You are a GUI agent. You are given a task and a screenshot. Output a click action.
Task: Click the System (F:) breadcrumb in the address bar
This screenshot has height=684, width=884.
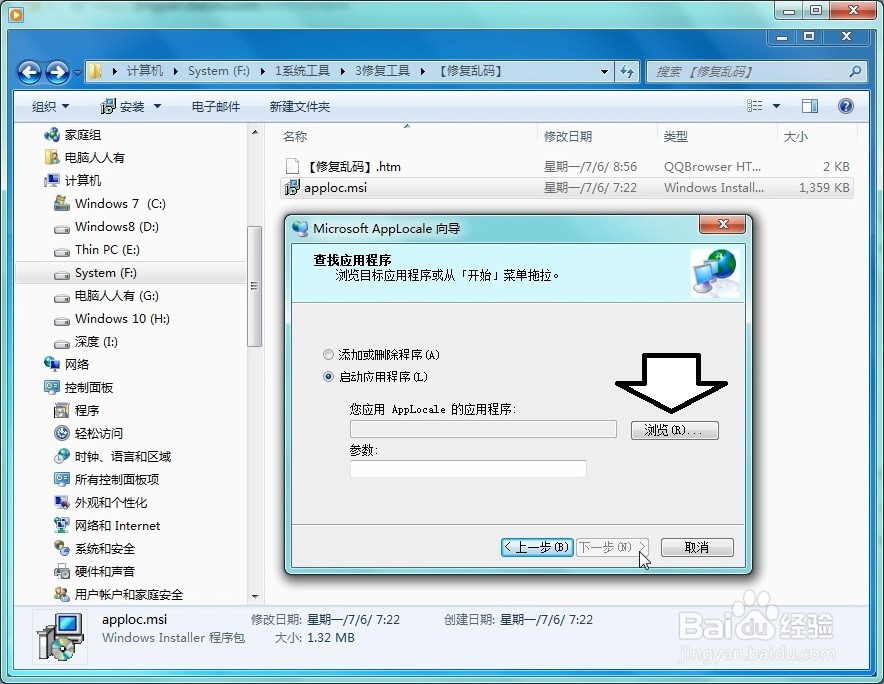tap(219, 71)
